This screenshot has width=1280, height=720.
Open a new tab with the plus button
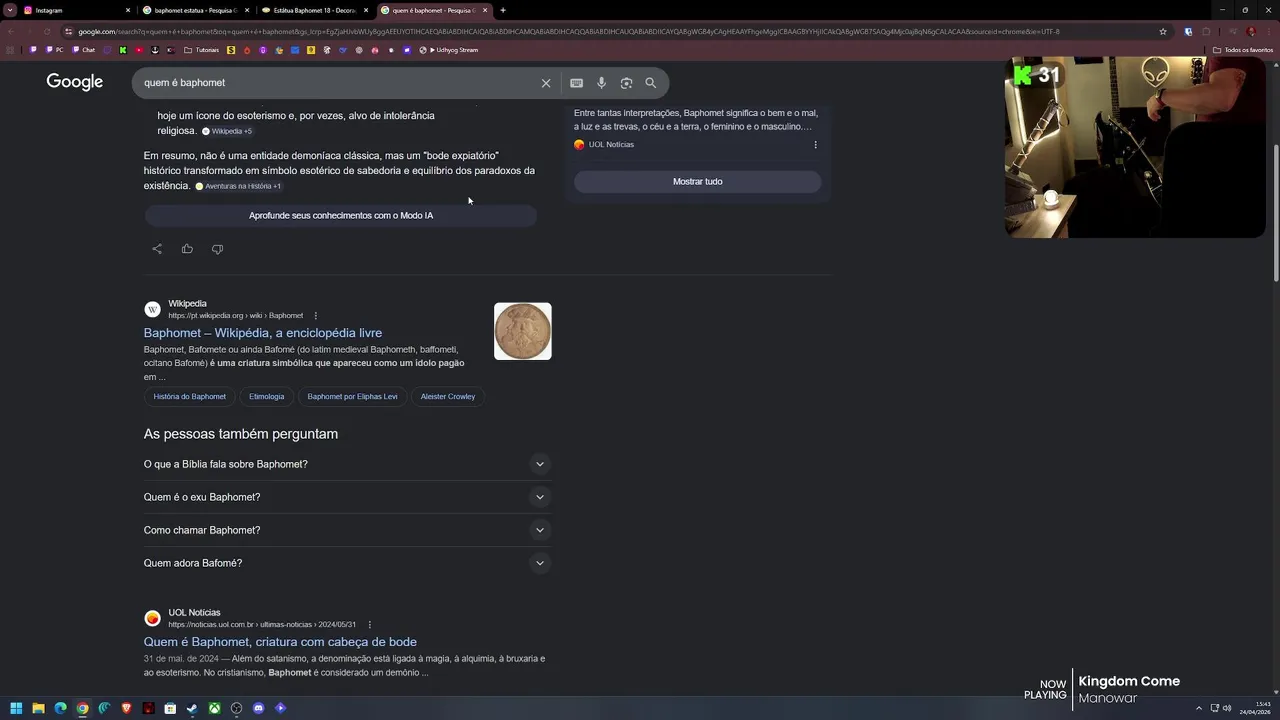click(503, 10)
